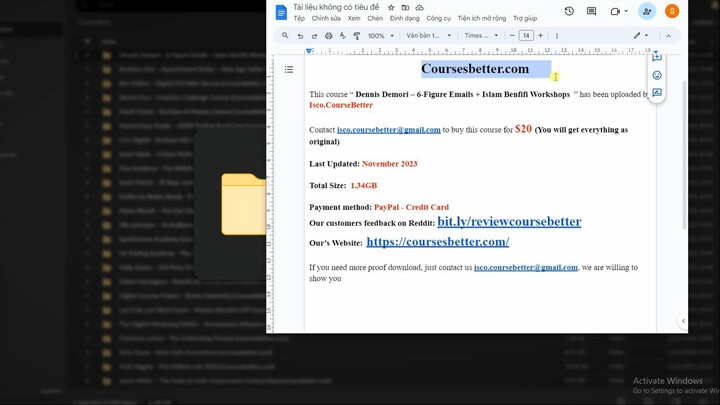Open the bit.ly/reviewcoursebetter link
The height and width of the screenshot is (405, 720).
coord(508,221)
